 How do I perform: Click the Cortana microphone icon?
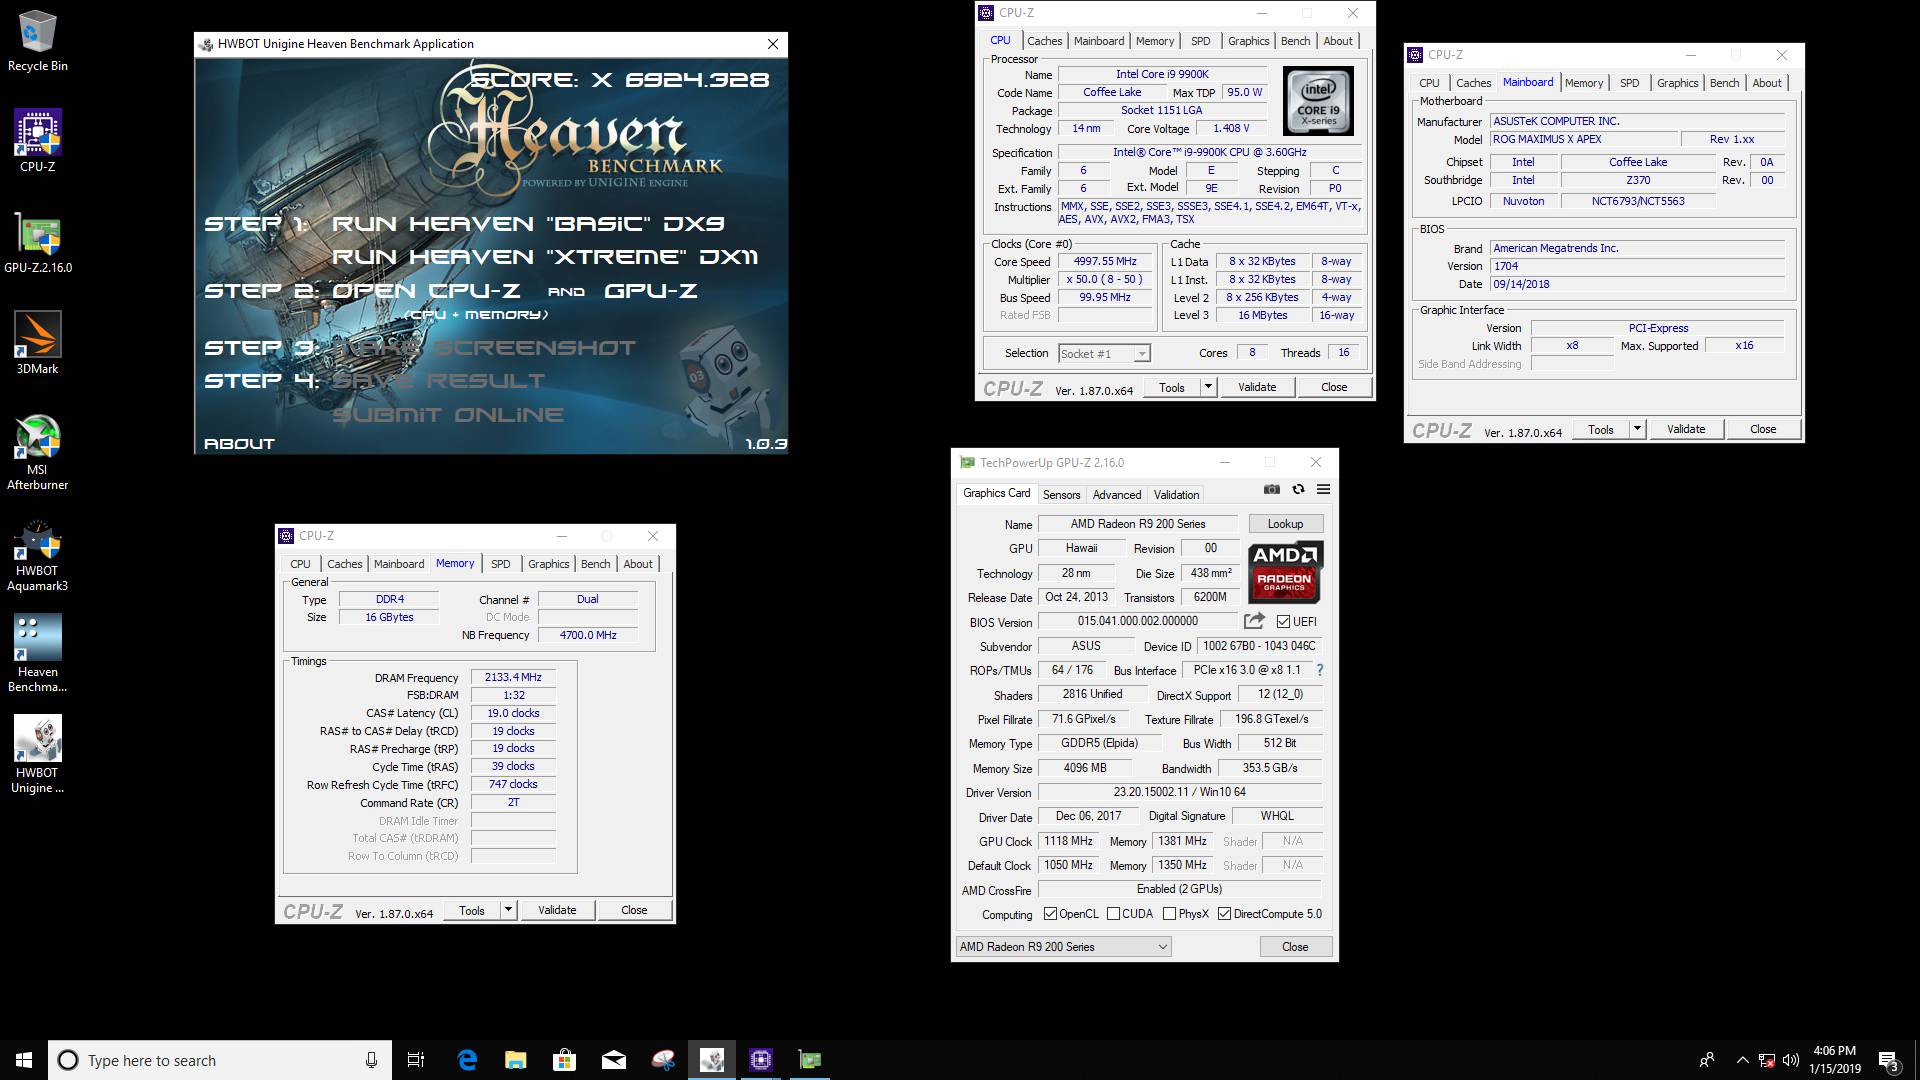tap(371, 1060)
